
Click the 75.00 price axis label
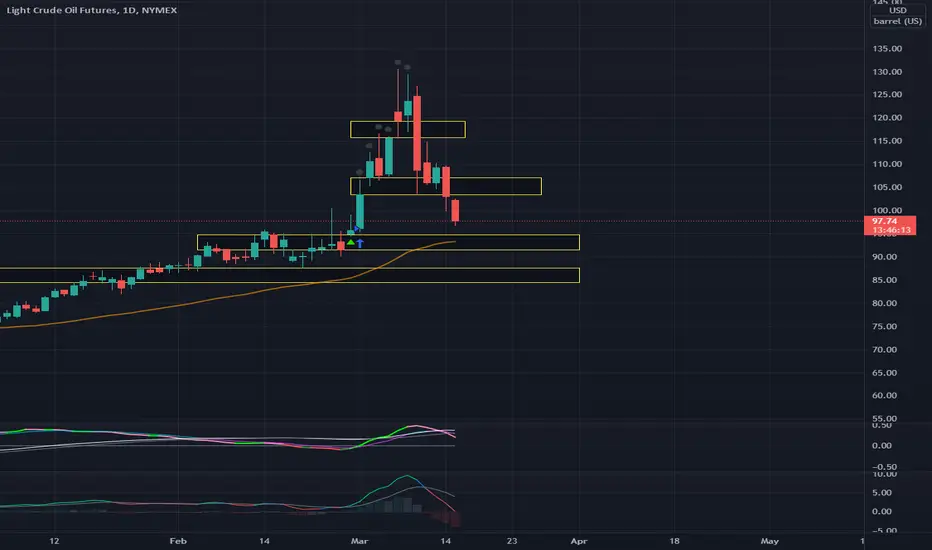tap(884, 326)
